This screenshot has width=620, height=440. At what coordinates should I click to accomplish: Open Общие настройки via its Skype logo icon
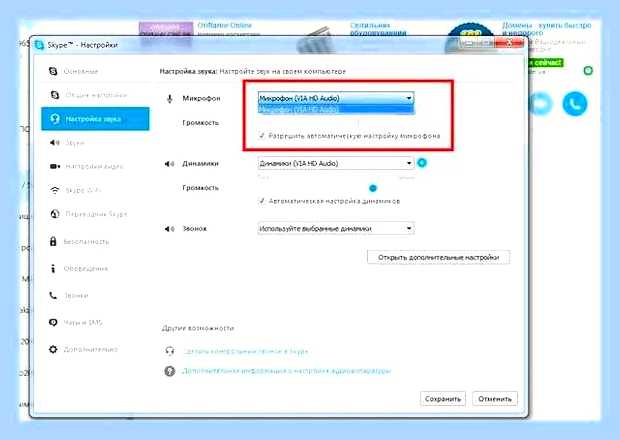pyautogui.click(x=55, y=95)
